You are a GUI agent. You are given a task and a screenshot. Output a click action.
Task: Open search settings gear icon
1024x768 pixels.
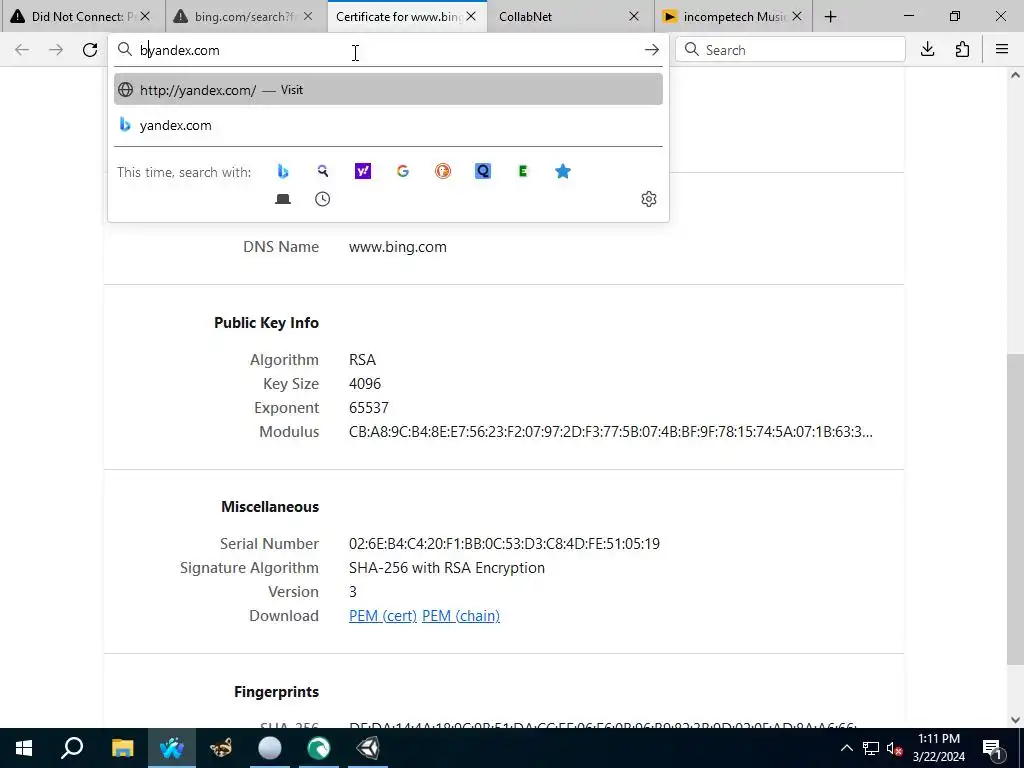(x=648, y=199)
